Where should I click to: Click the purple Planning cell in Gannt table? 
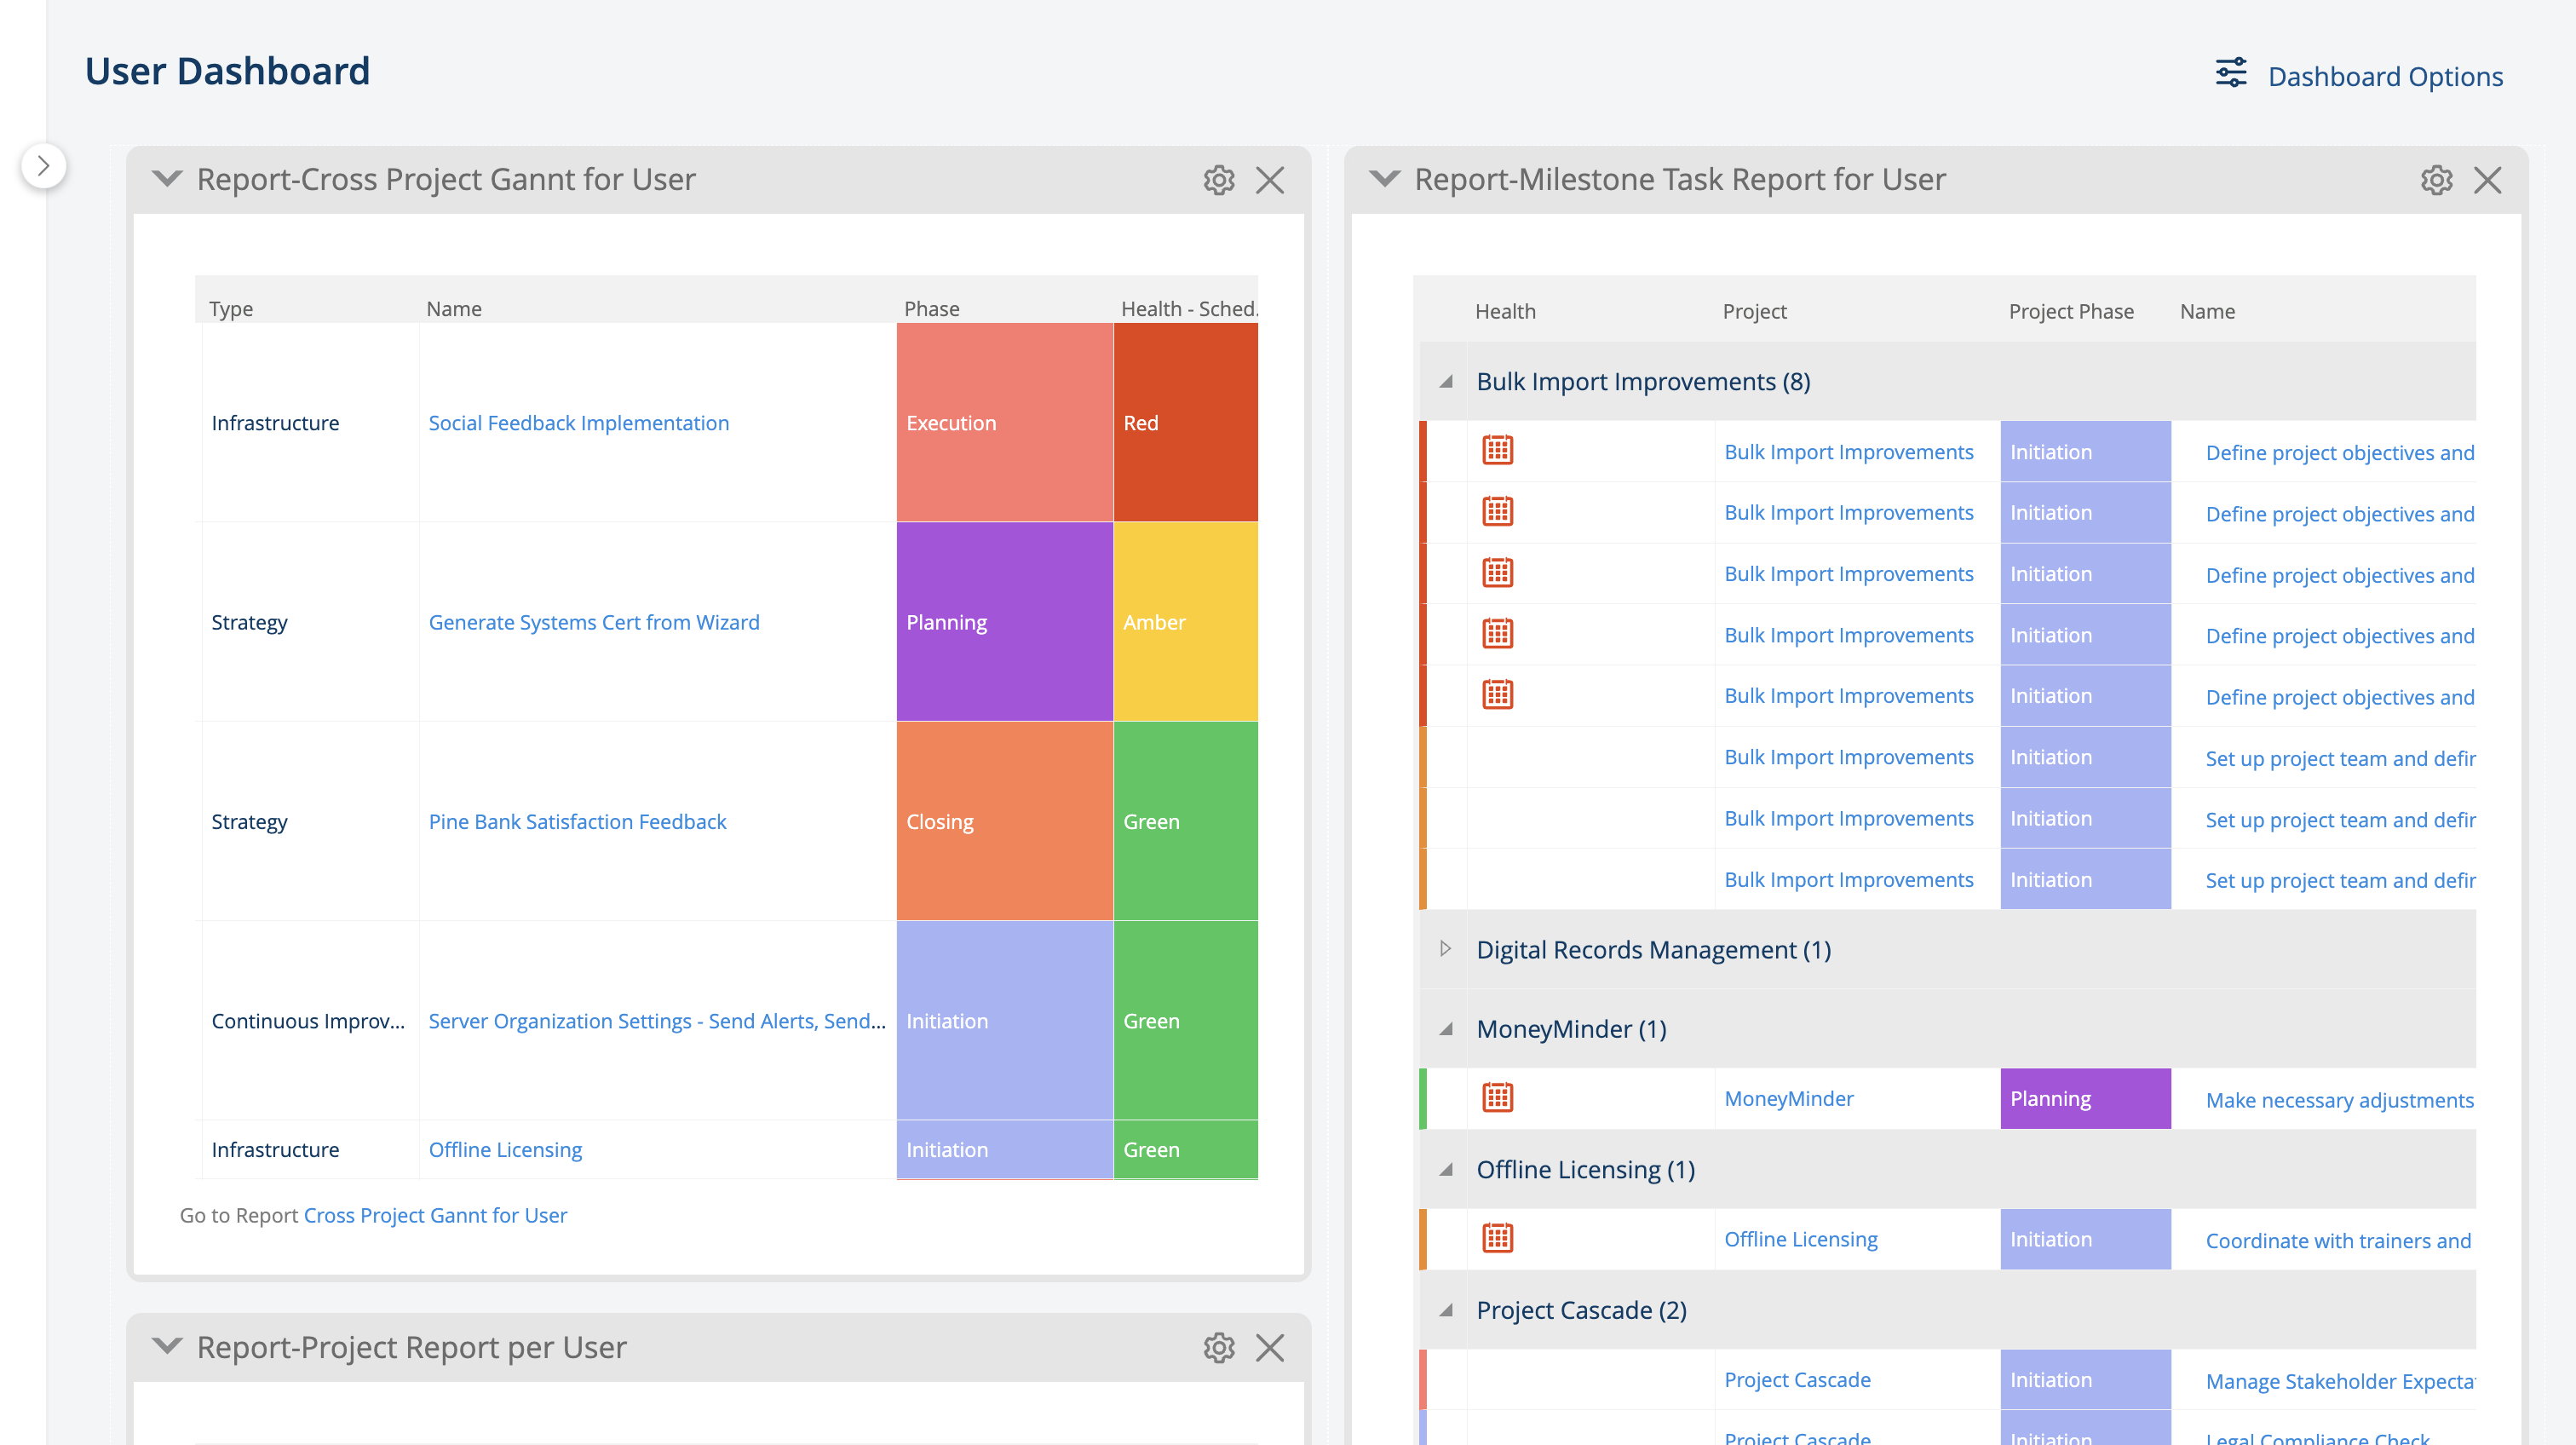coord(1004,621)
